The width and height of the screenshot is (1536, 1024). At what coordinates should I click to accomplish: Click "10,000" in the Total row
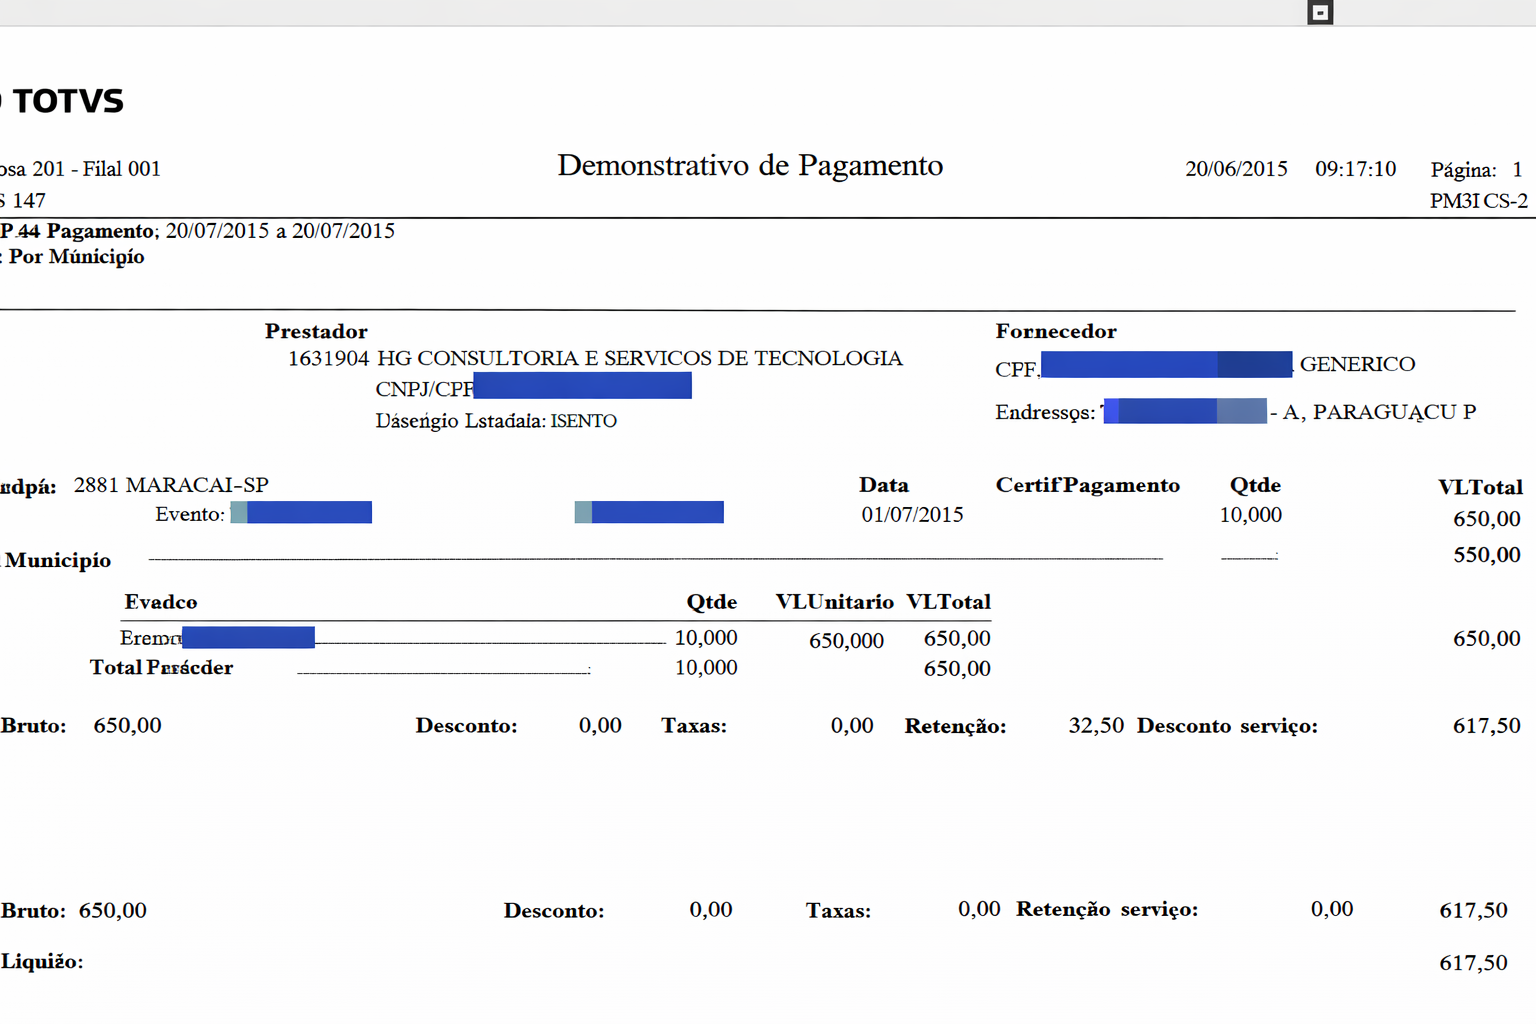tap(706, 667)
